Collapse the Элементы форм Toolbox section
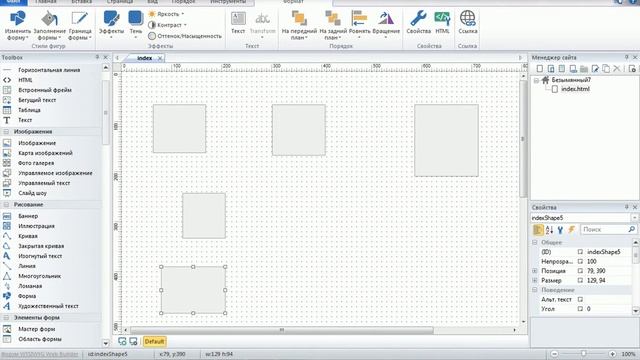 tap(6, 317)
